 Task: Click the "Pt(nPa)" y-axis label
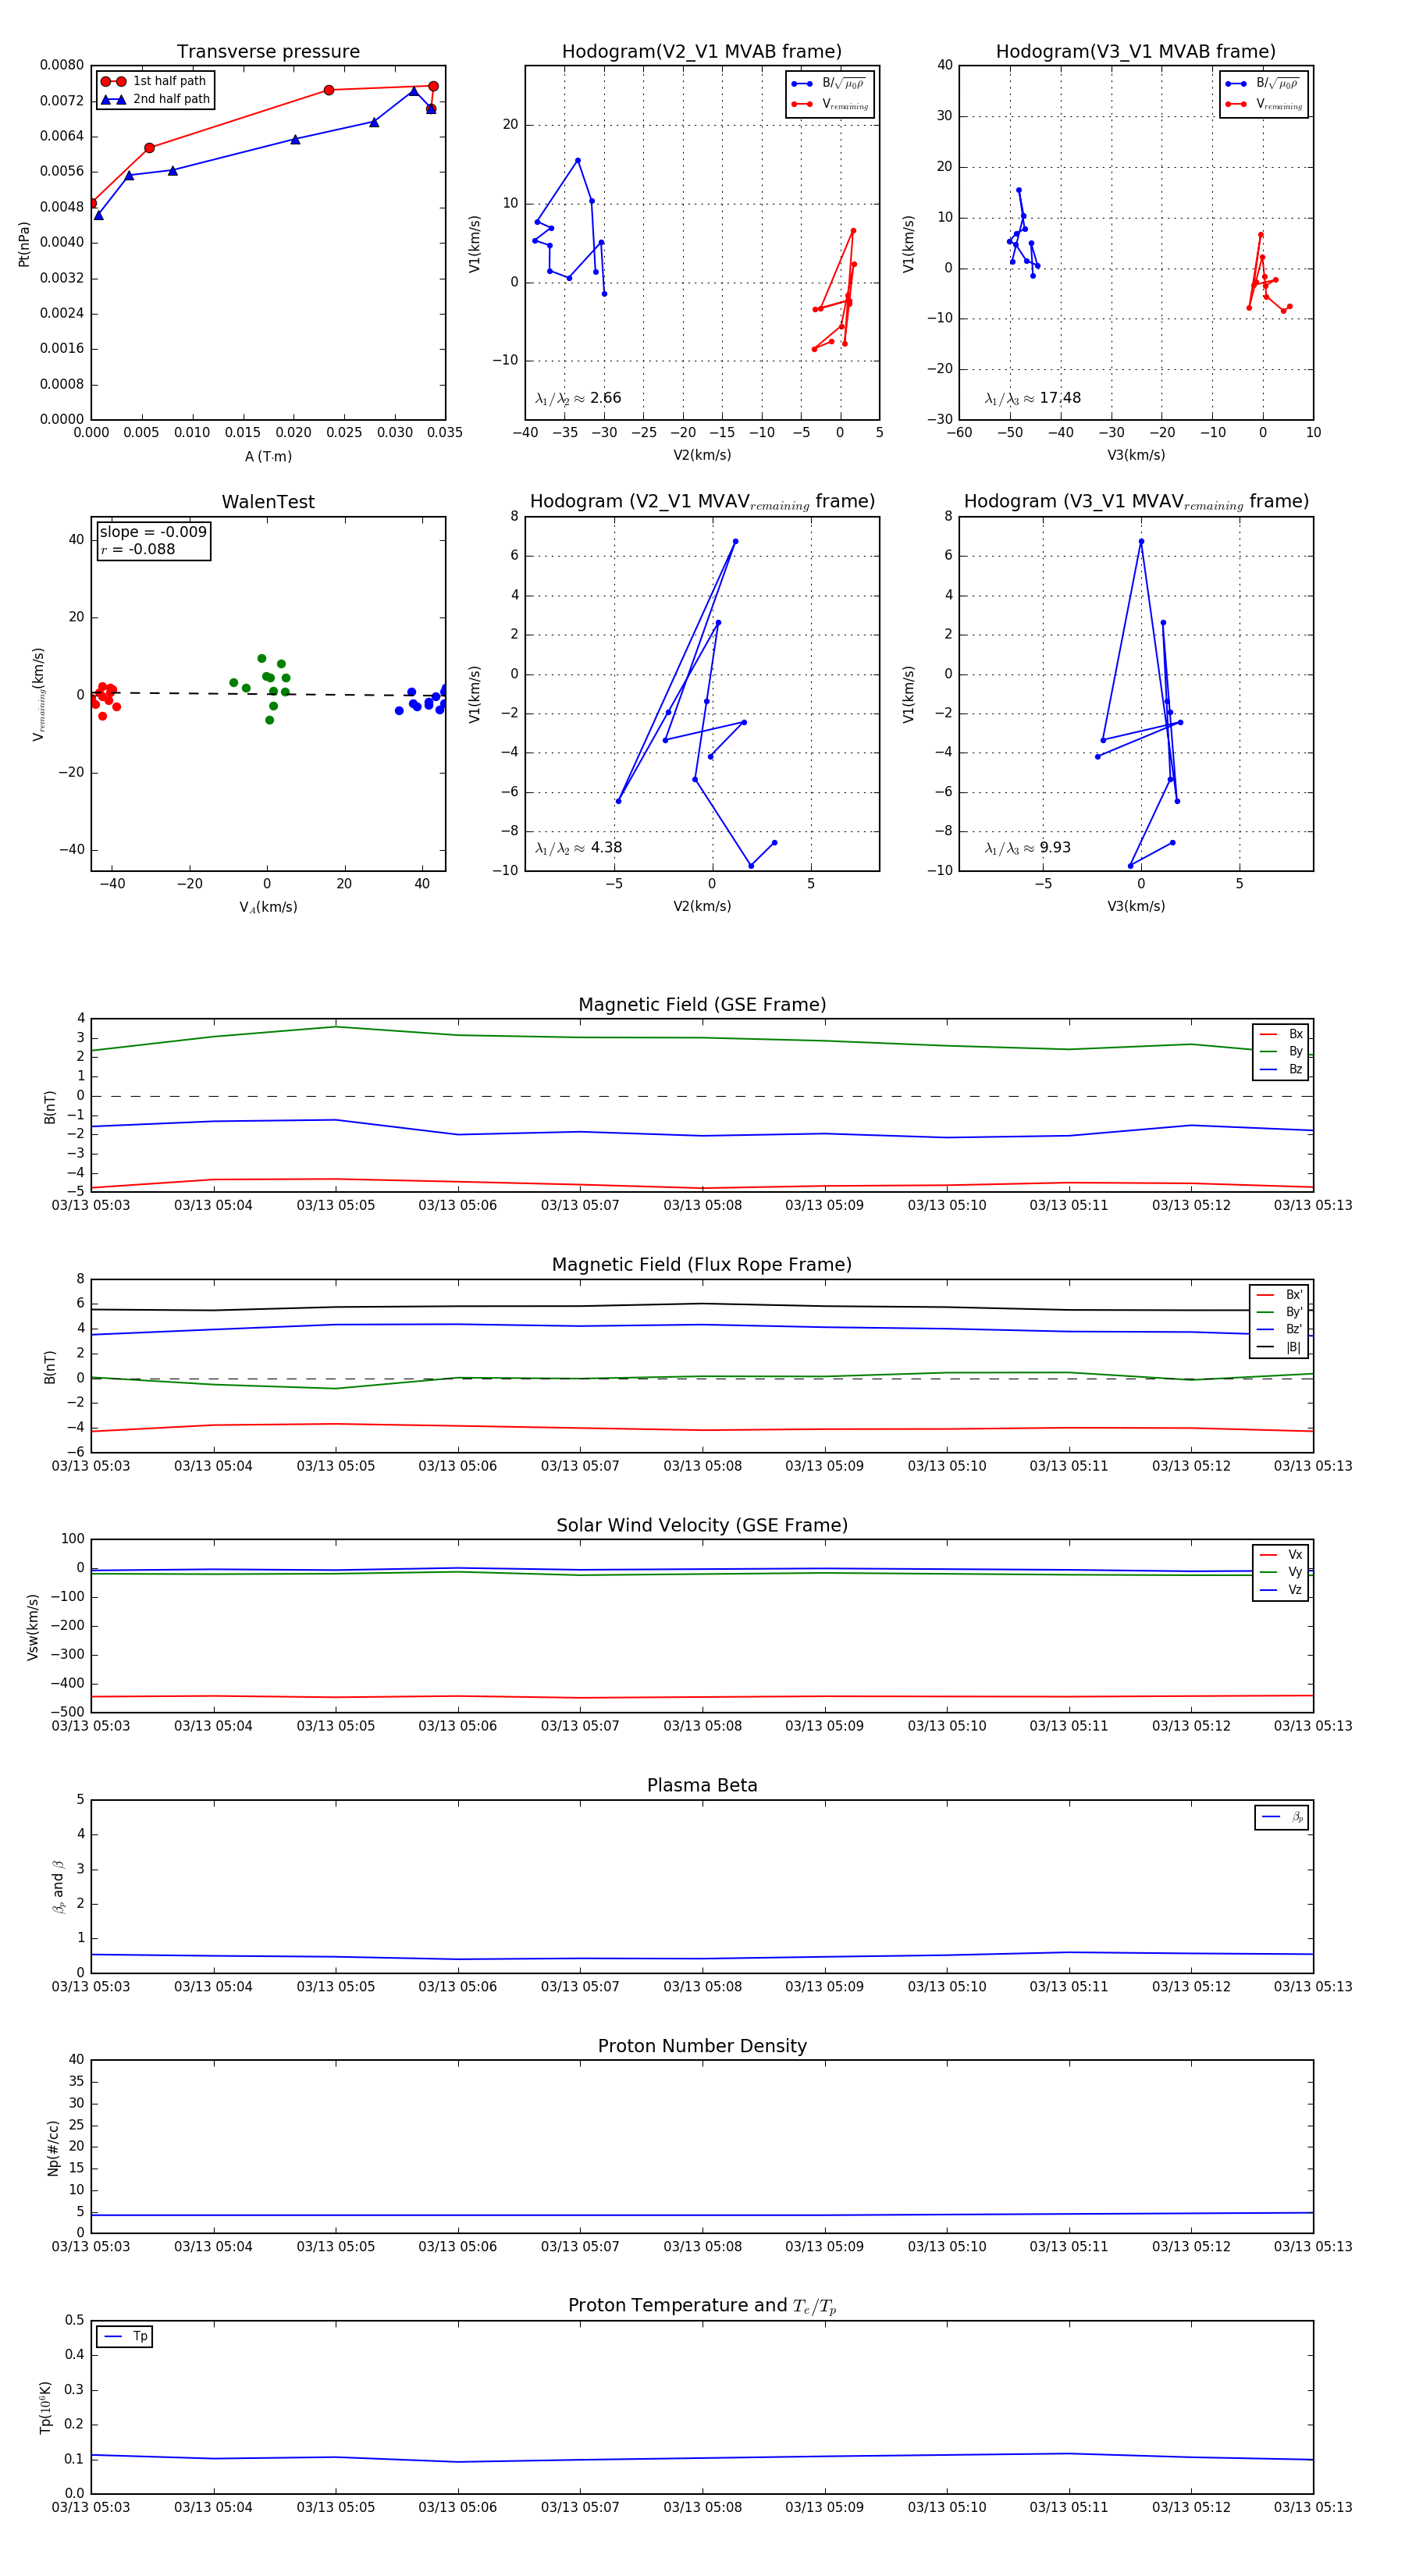[x=24, y=243]
